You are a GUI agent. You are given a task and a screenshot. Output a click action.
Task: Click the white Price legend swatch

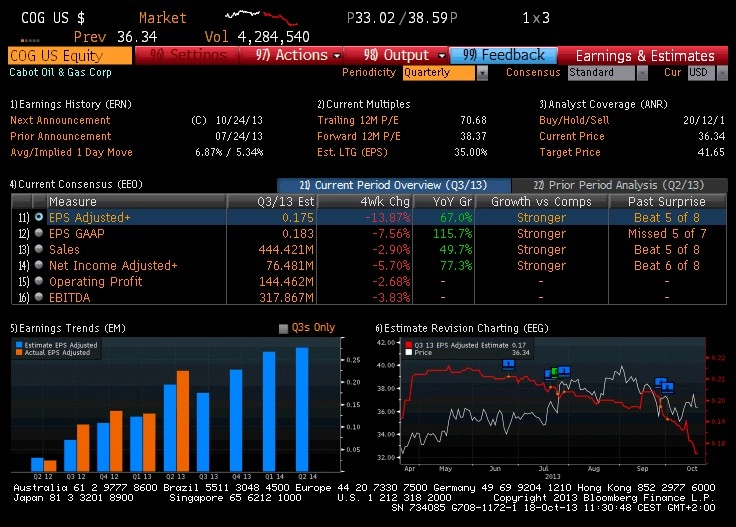tap(409, 352)
